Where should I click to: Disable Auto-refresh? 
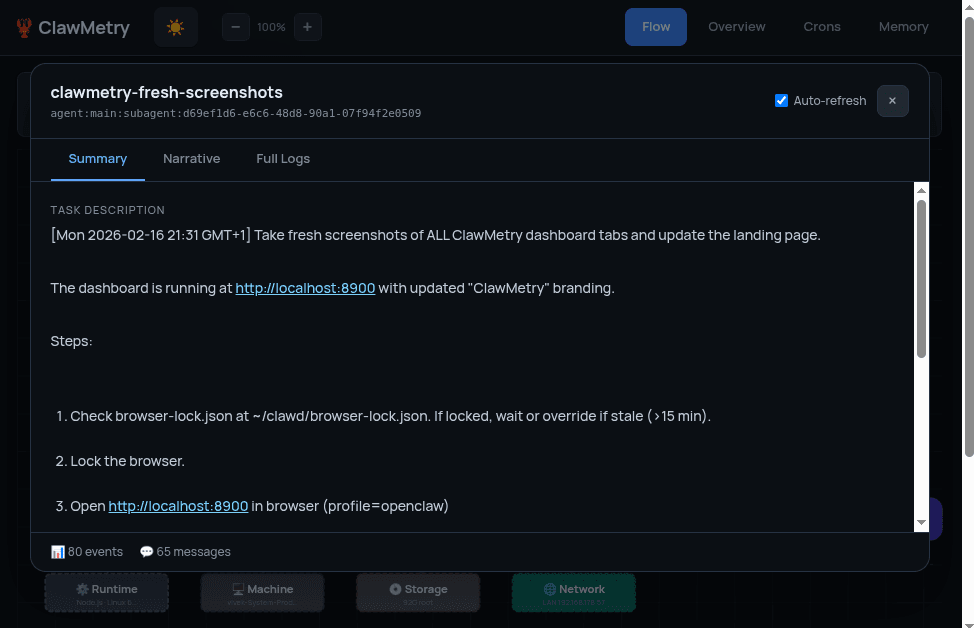(x=781, y=100)
